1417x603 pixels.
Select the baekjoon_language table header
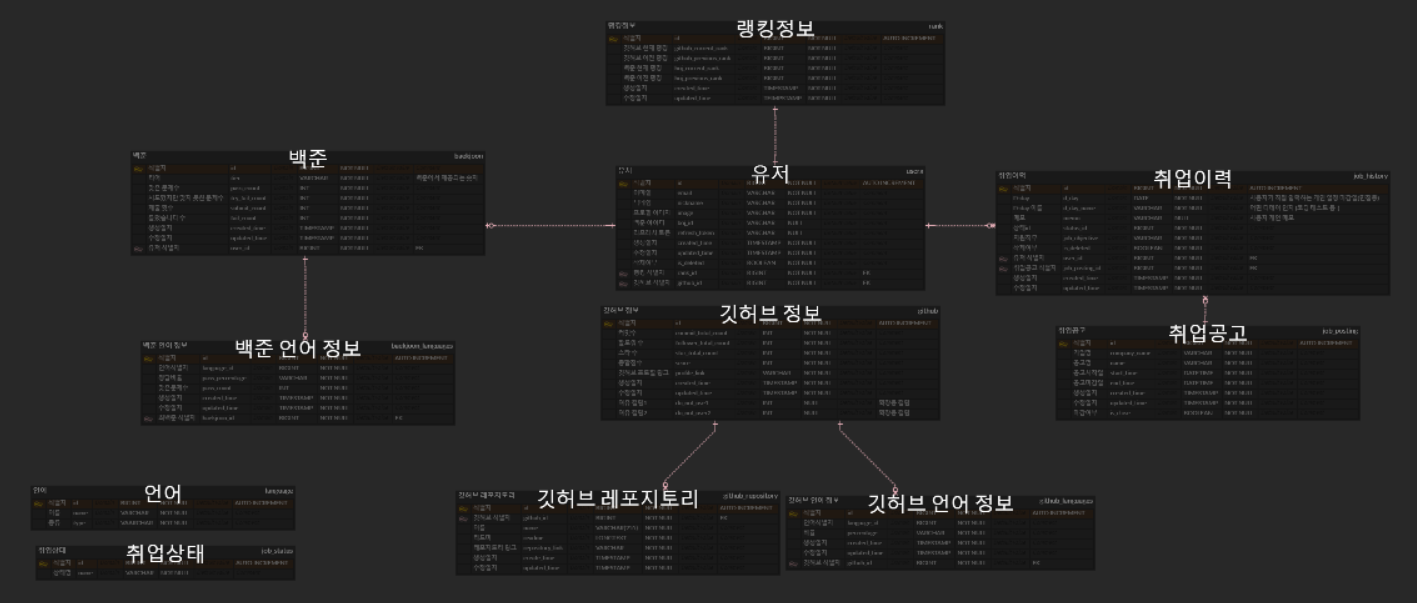coord(298,346)
